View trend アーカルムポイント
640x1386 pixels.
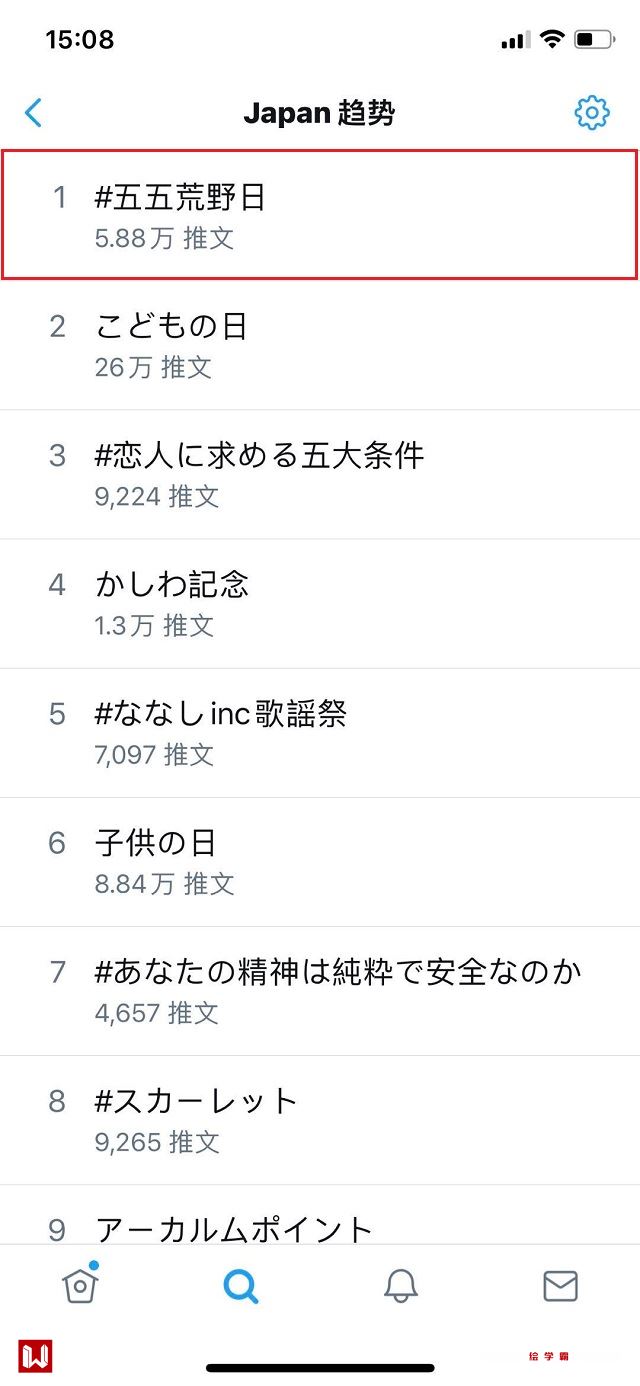234,1228
